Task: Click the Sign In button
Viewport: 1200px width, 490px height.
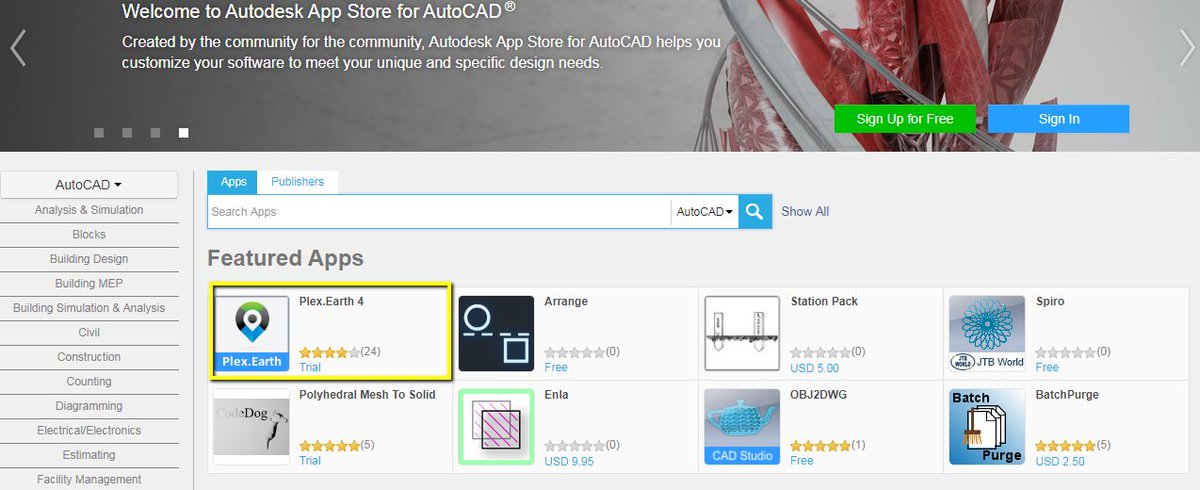Action: [1059, 119]
